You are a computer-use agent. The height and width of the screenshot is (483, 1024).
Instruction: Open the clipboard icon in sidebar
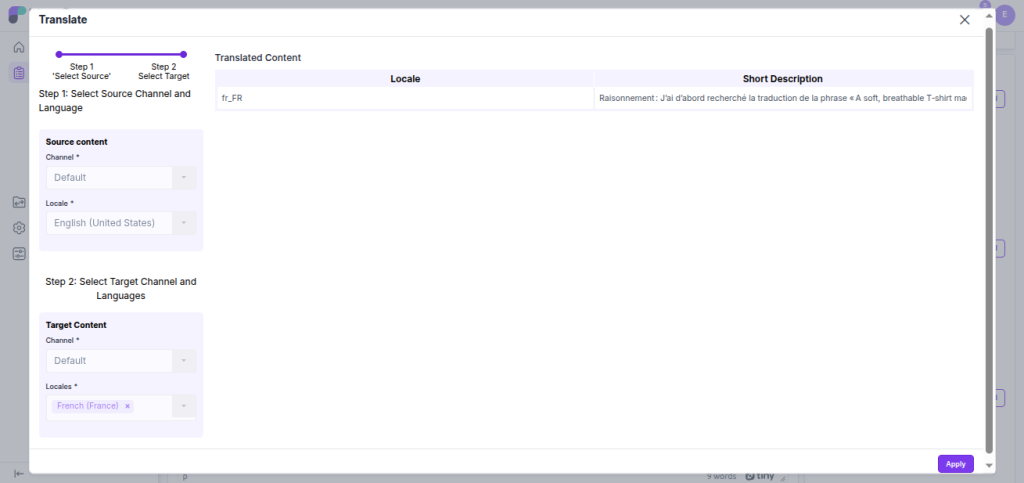point(18,72)
